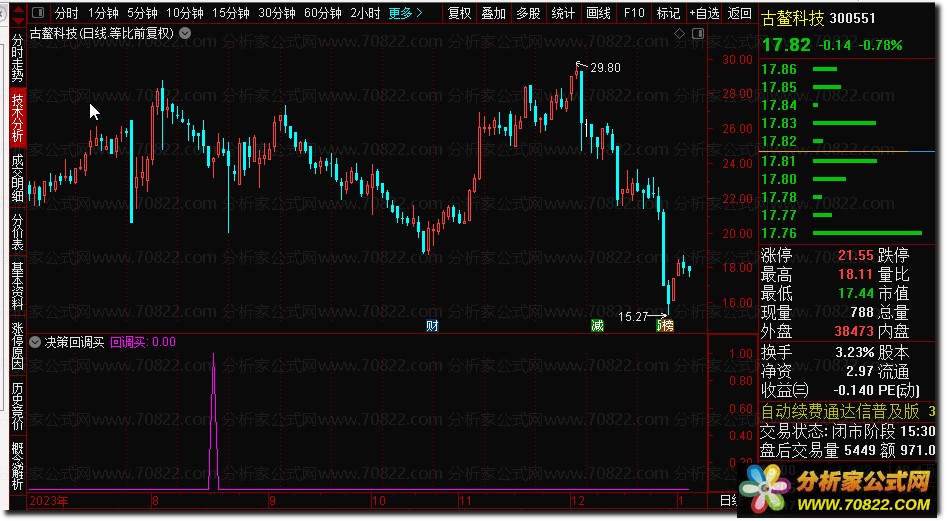Image resolution: width=947 pixels, height=521 pixels.
Task: Select the 10分钟 period
Action: pos(185,13)
